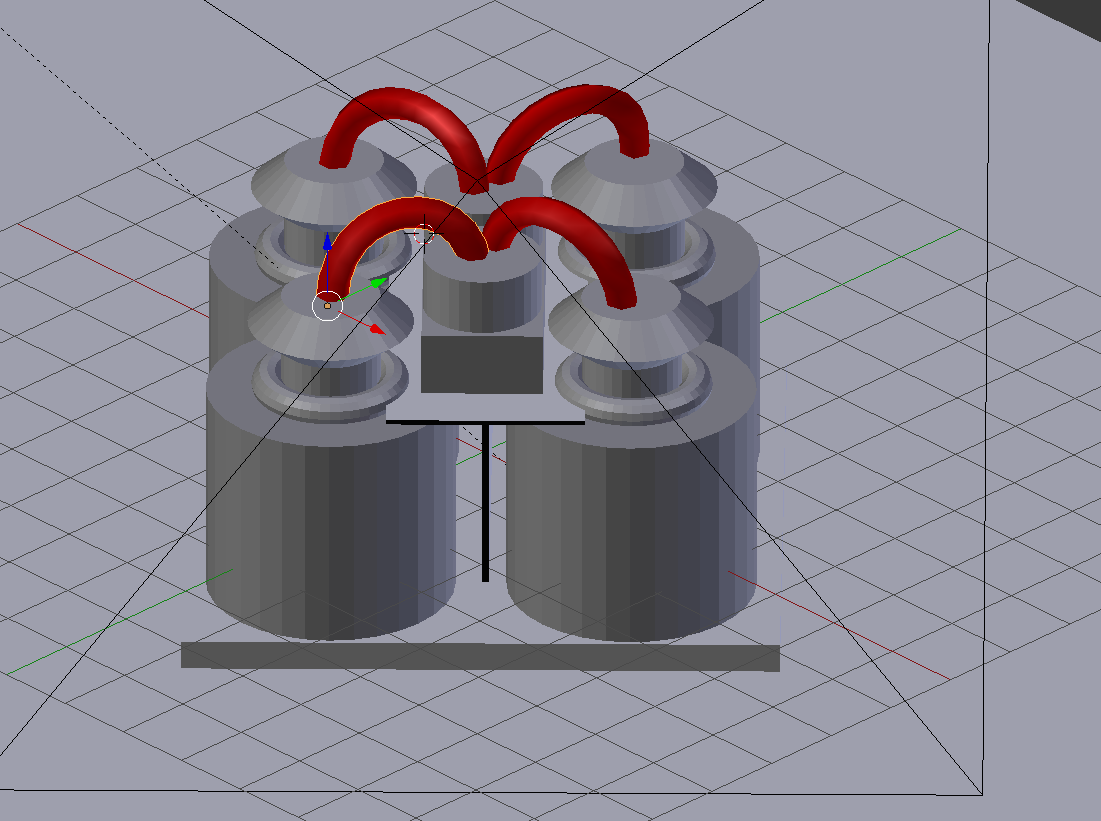Click the dark object in top-right corner
The height and width of the screenshot is (821, 1101).
tap(1075, 12)
